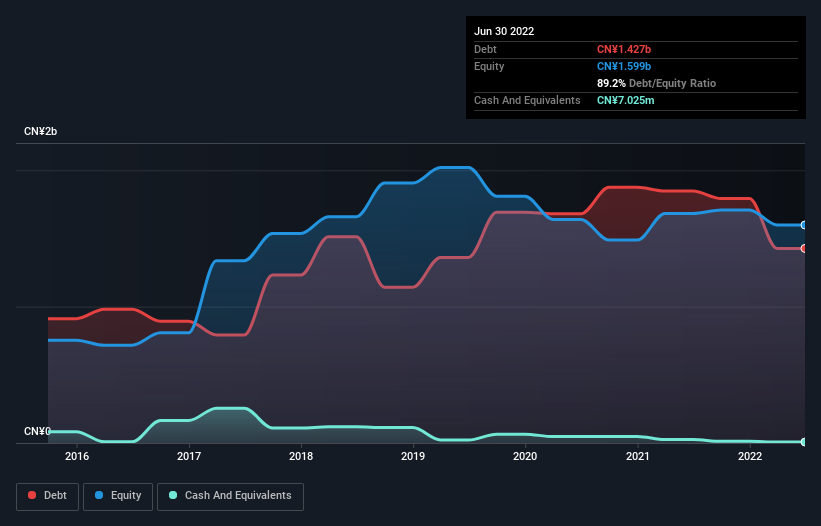
Task: Select the red Debt endpoint marker on chart
Action: (804, 249)
